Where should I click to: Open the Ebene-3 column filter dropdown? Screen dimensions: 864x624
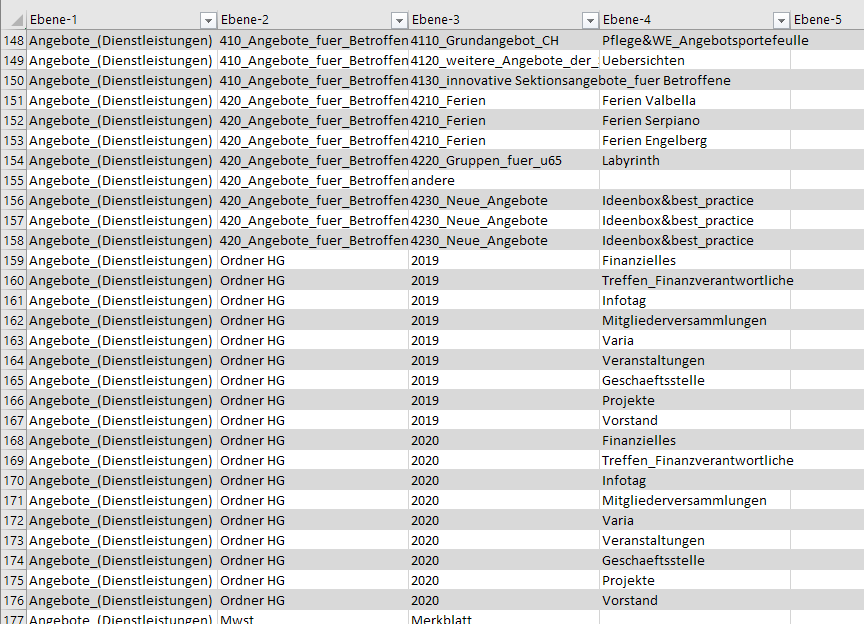point(590,20)
